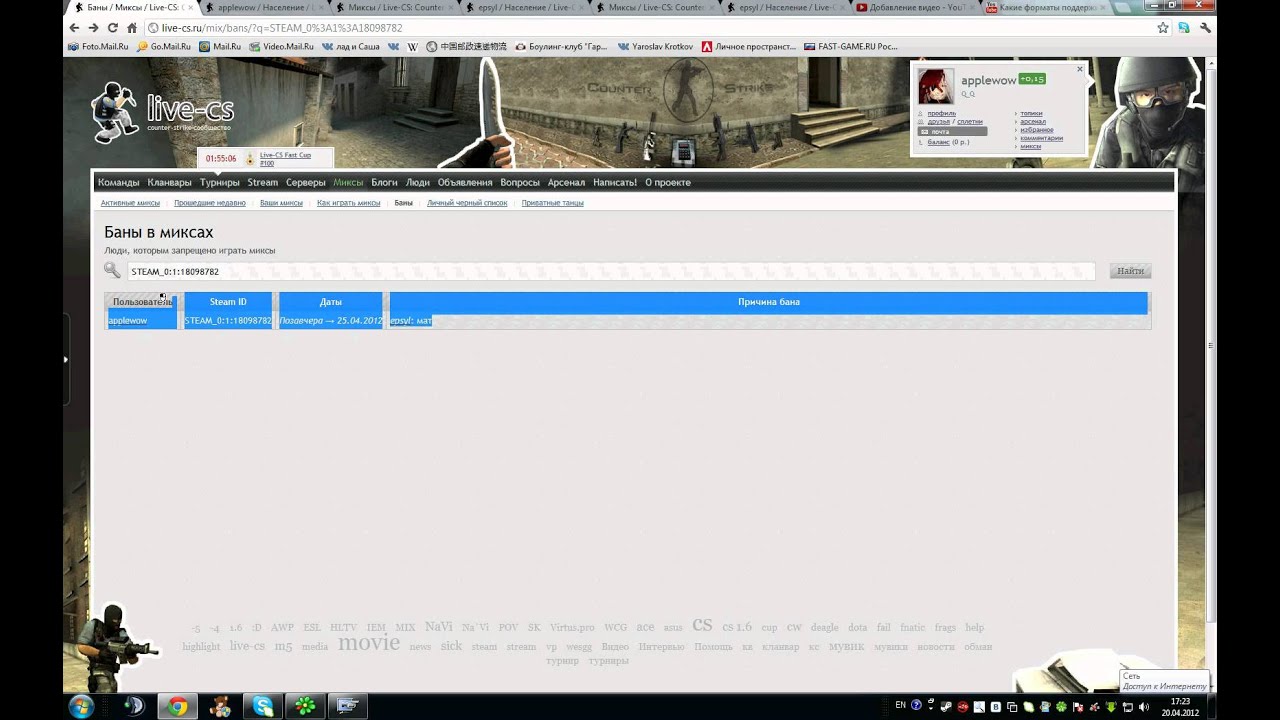This screenshot has height=720, width=1280.
Task: Open the Windows Start menu
Action: pyautogui.click(x=81, y=706)
